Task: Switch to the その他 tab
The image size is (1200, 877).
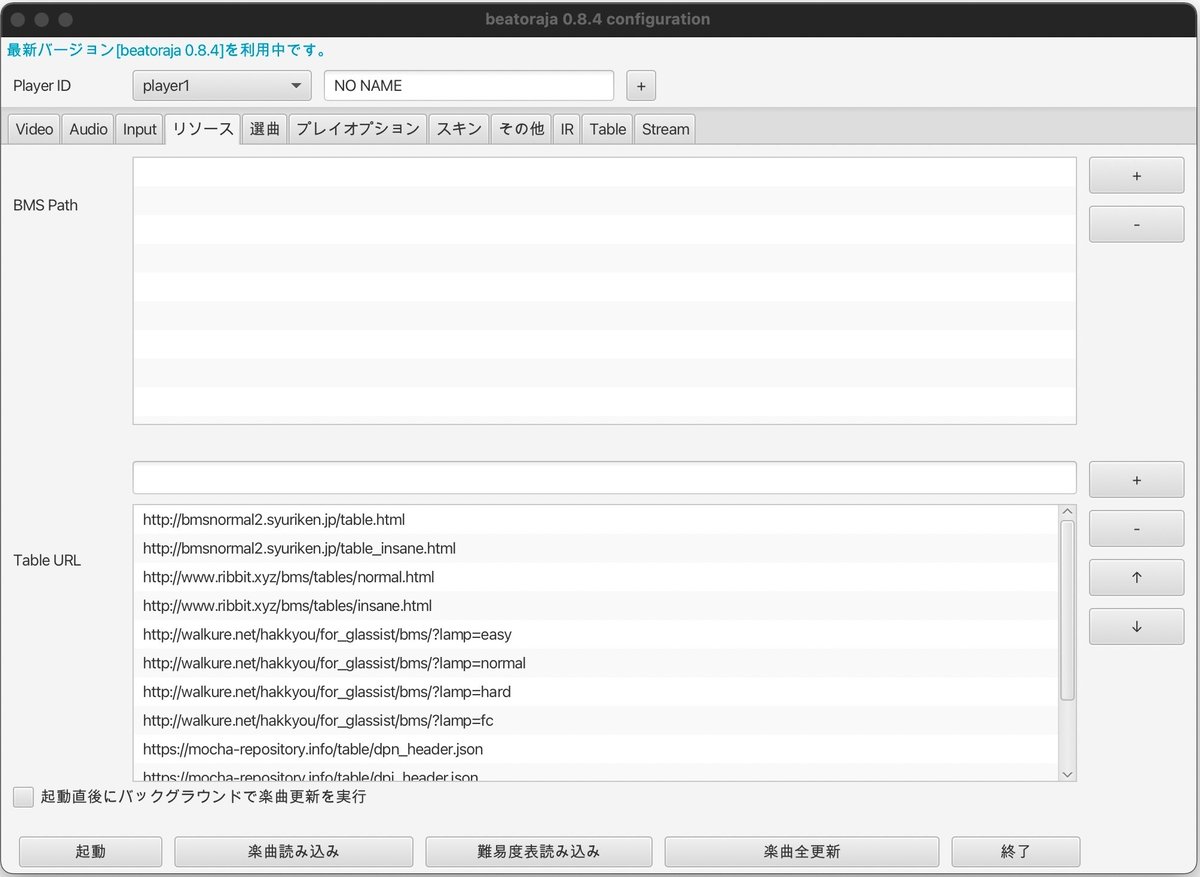Action: 521,129
